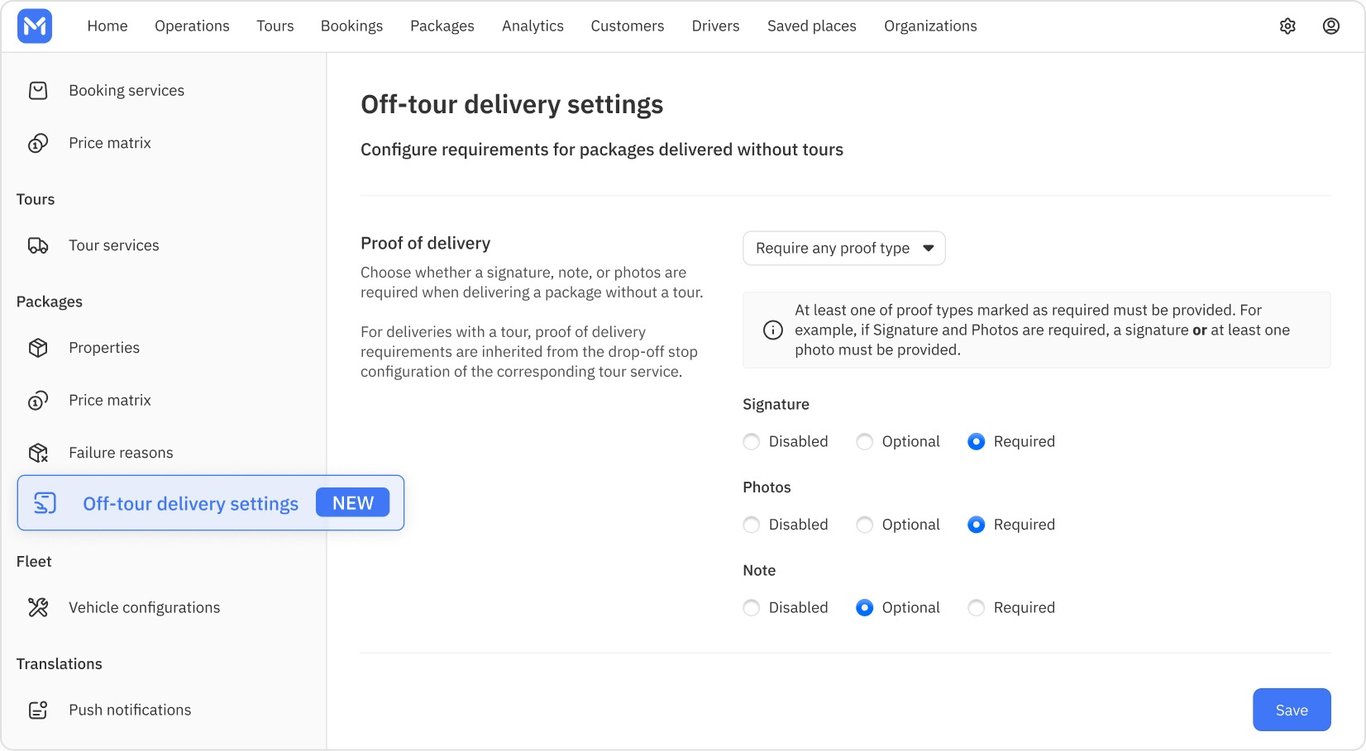Image resolution: width=1366 pixels, height=751 pixels.
Task: Open Saved places in top navigation
Action: [x=812, y=26]
